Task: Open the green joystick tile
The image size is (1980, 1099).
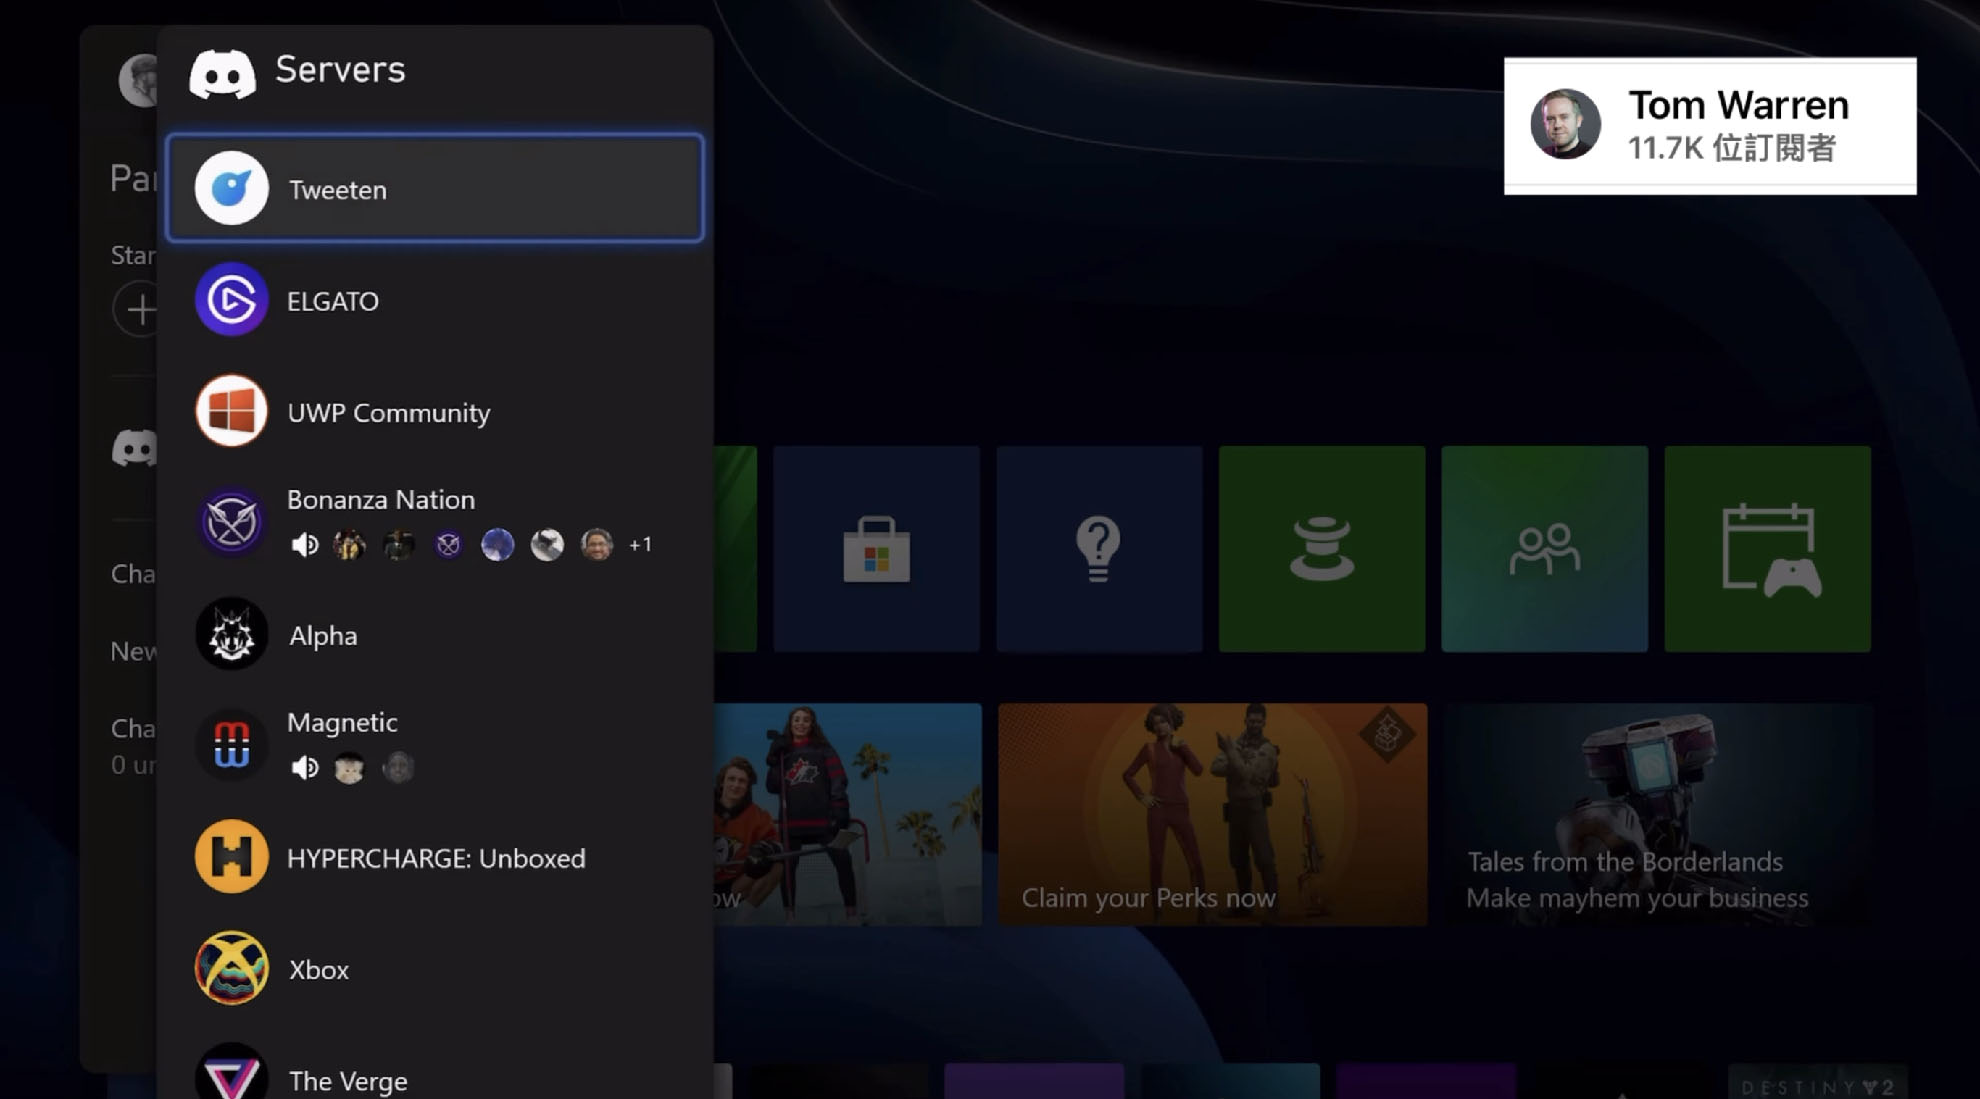Action: (x=1322, y=549)
